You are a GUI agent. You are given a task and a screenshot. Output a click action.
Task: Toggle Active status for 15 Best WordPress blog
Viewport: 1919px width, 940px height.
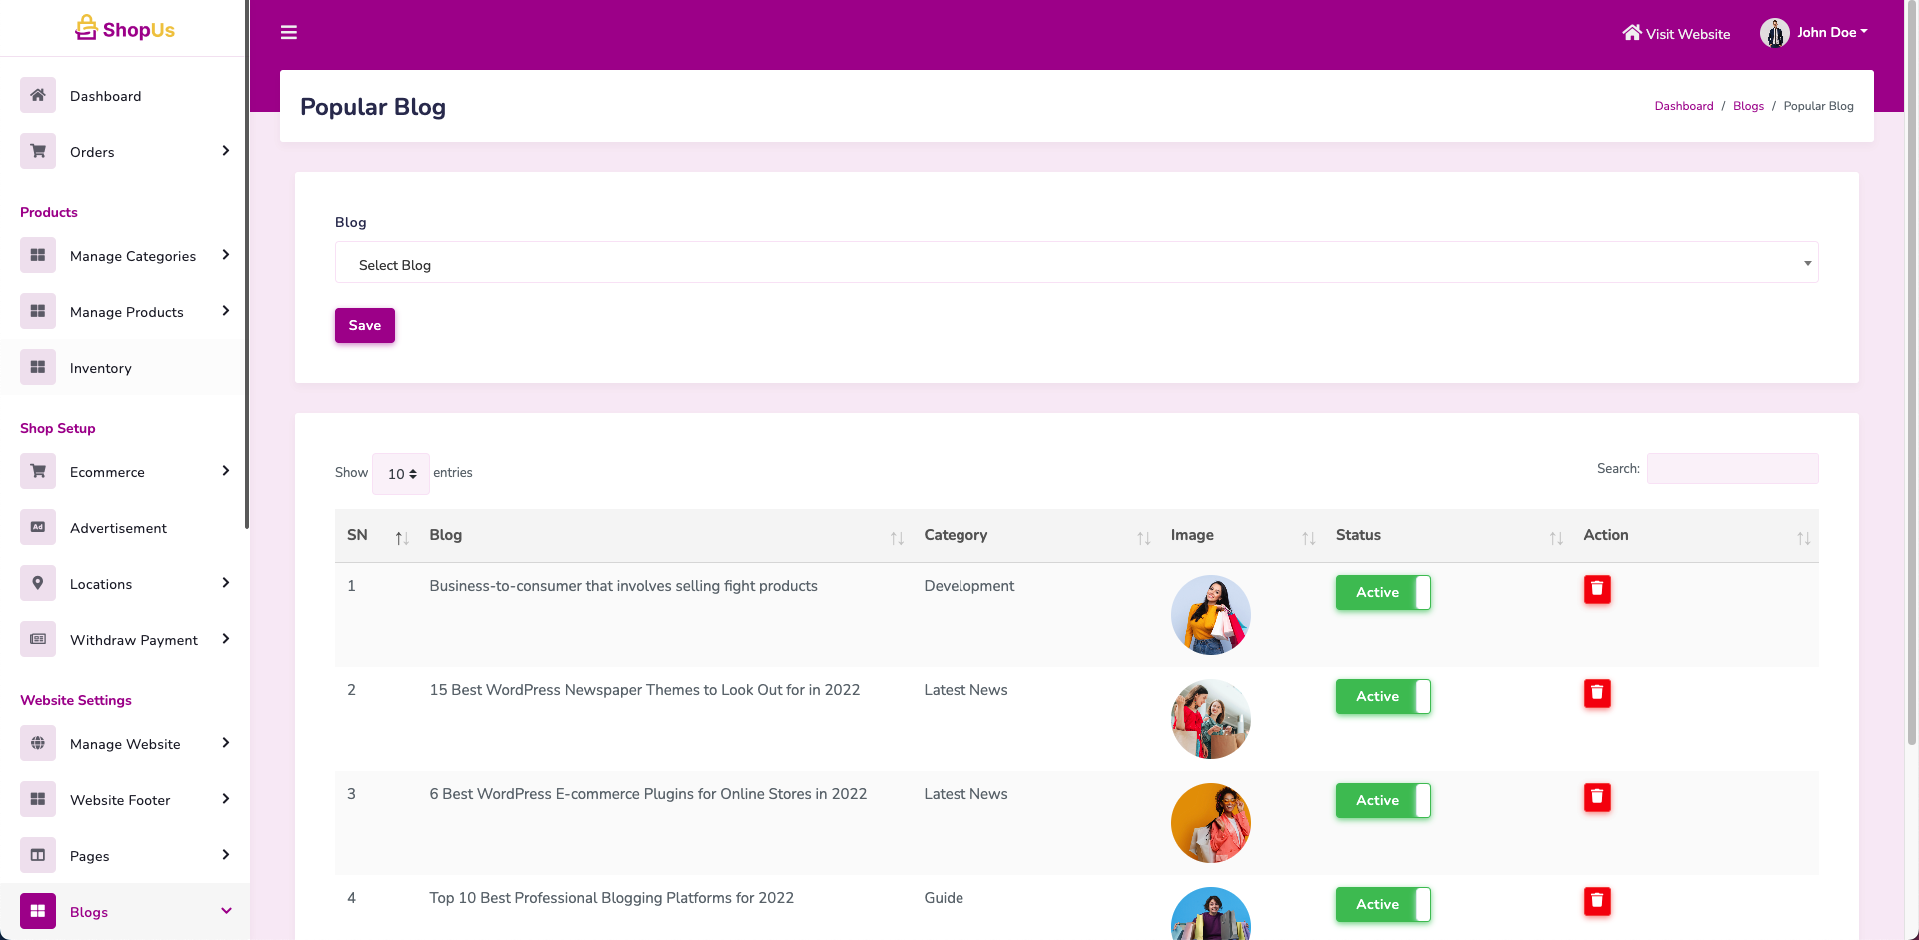(1383, 696)
